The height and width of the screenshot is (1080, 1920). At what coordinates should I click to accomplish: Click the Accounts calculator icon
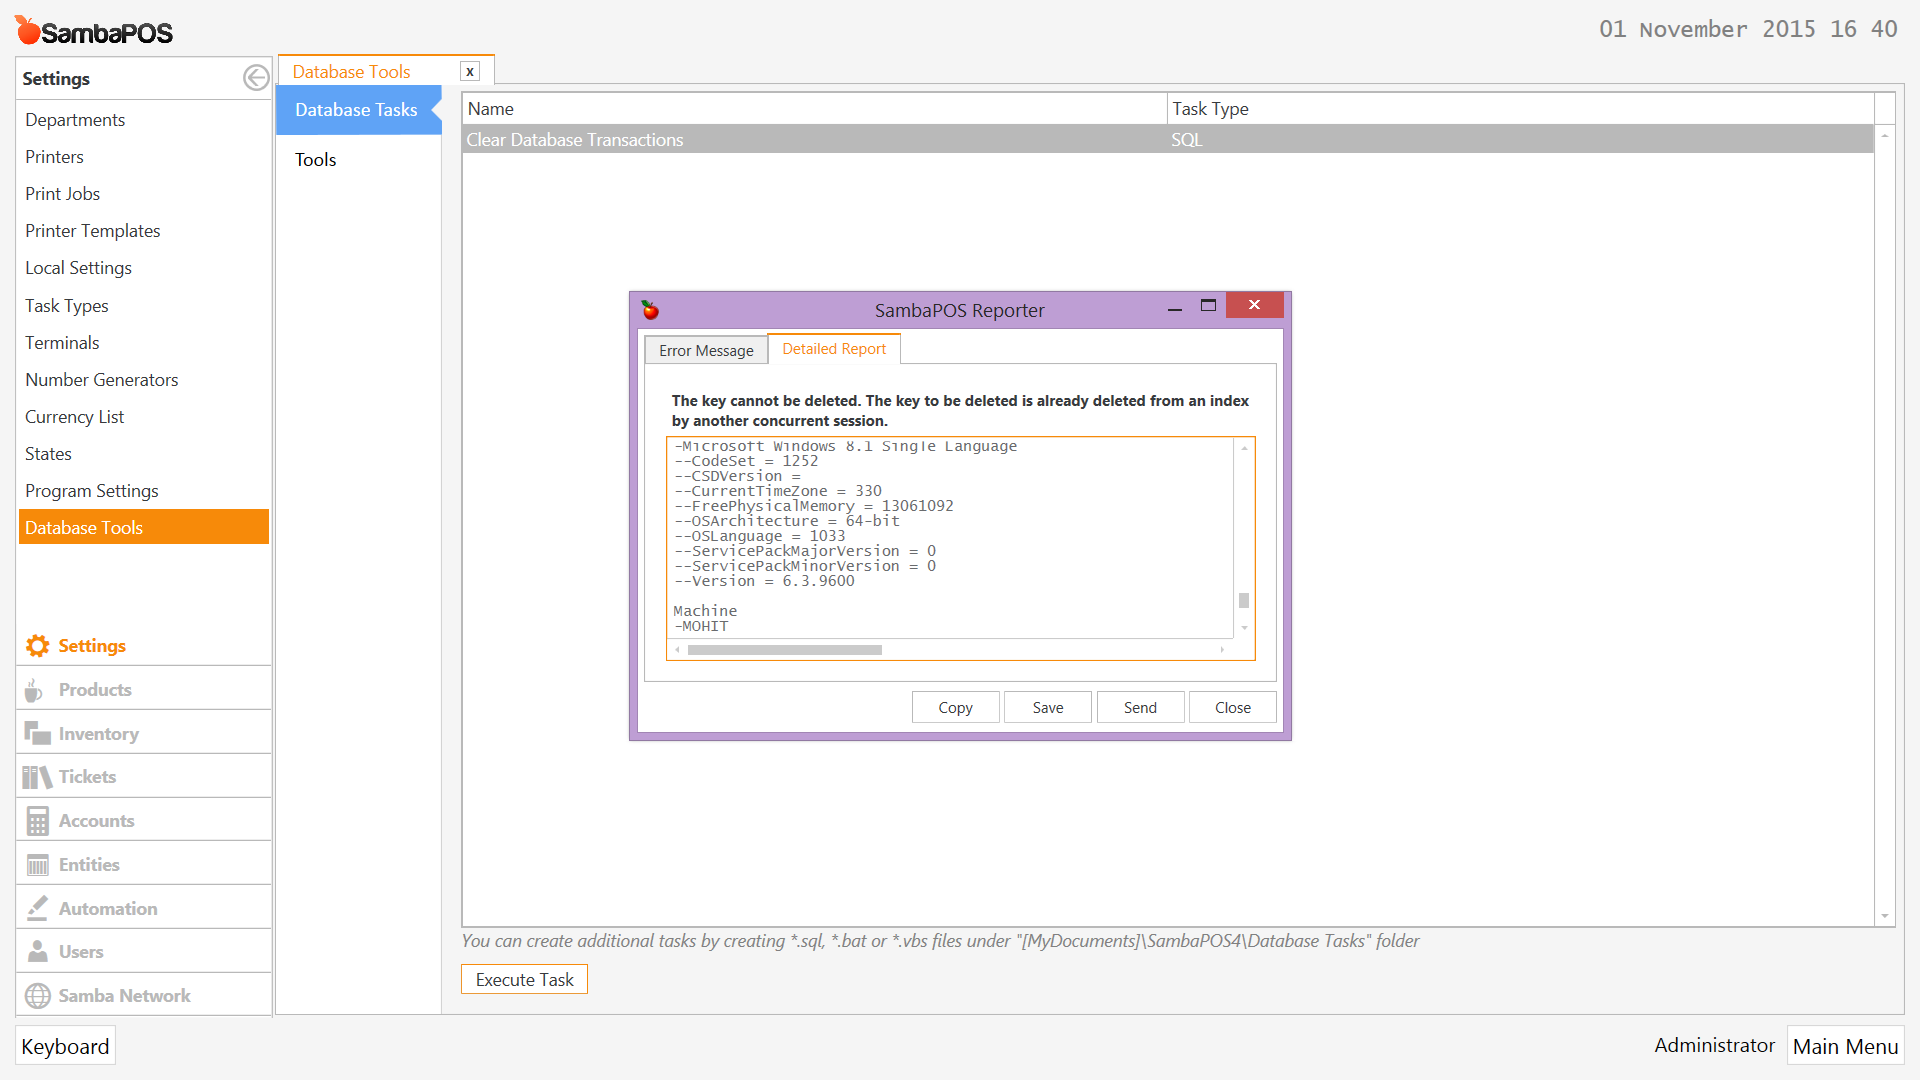[37, 821]
